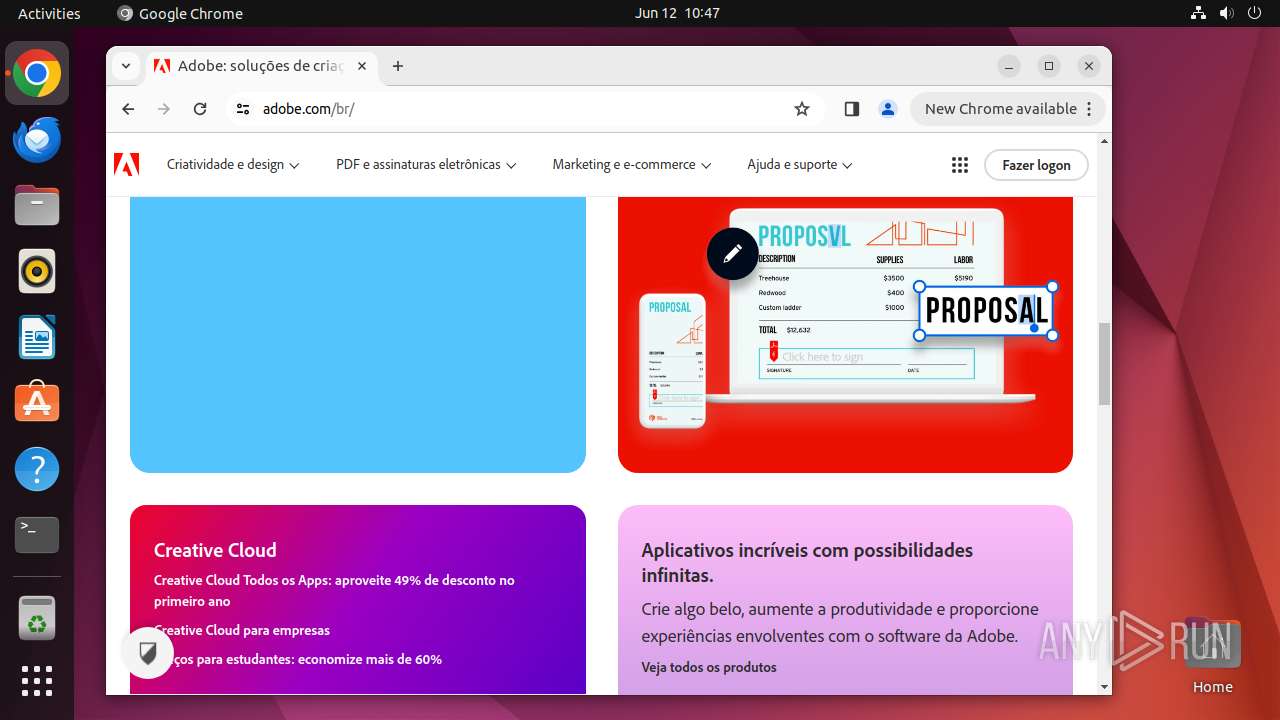Launch Google Chrome from the dock
The width and height of the screenshot is (1280, 720).
[37, 74]
